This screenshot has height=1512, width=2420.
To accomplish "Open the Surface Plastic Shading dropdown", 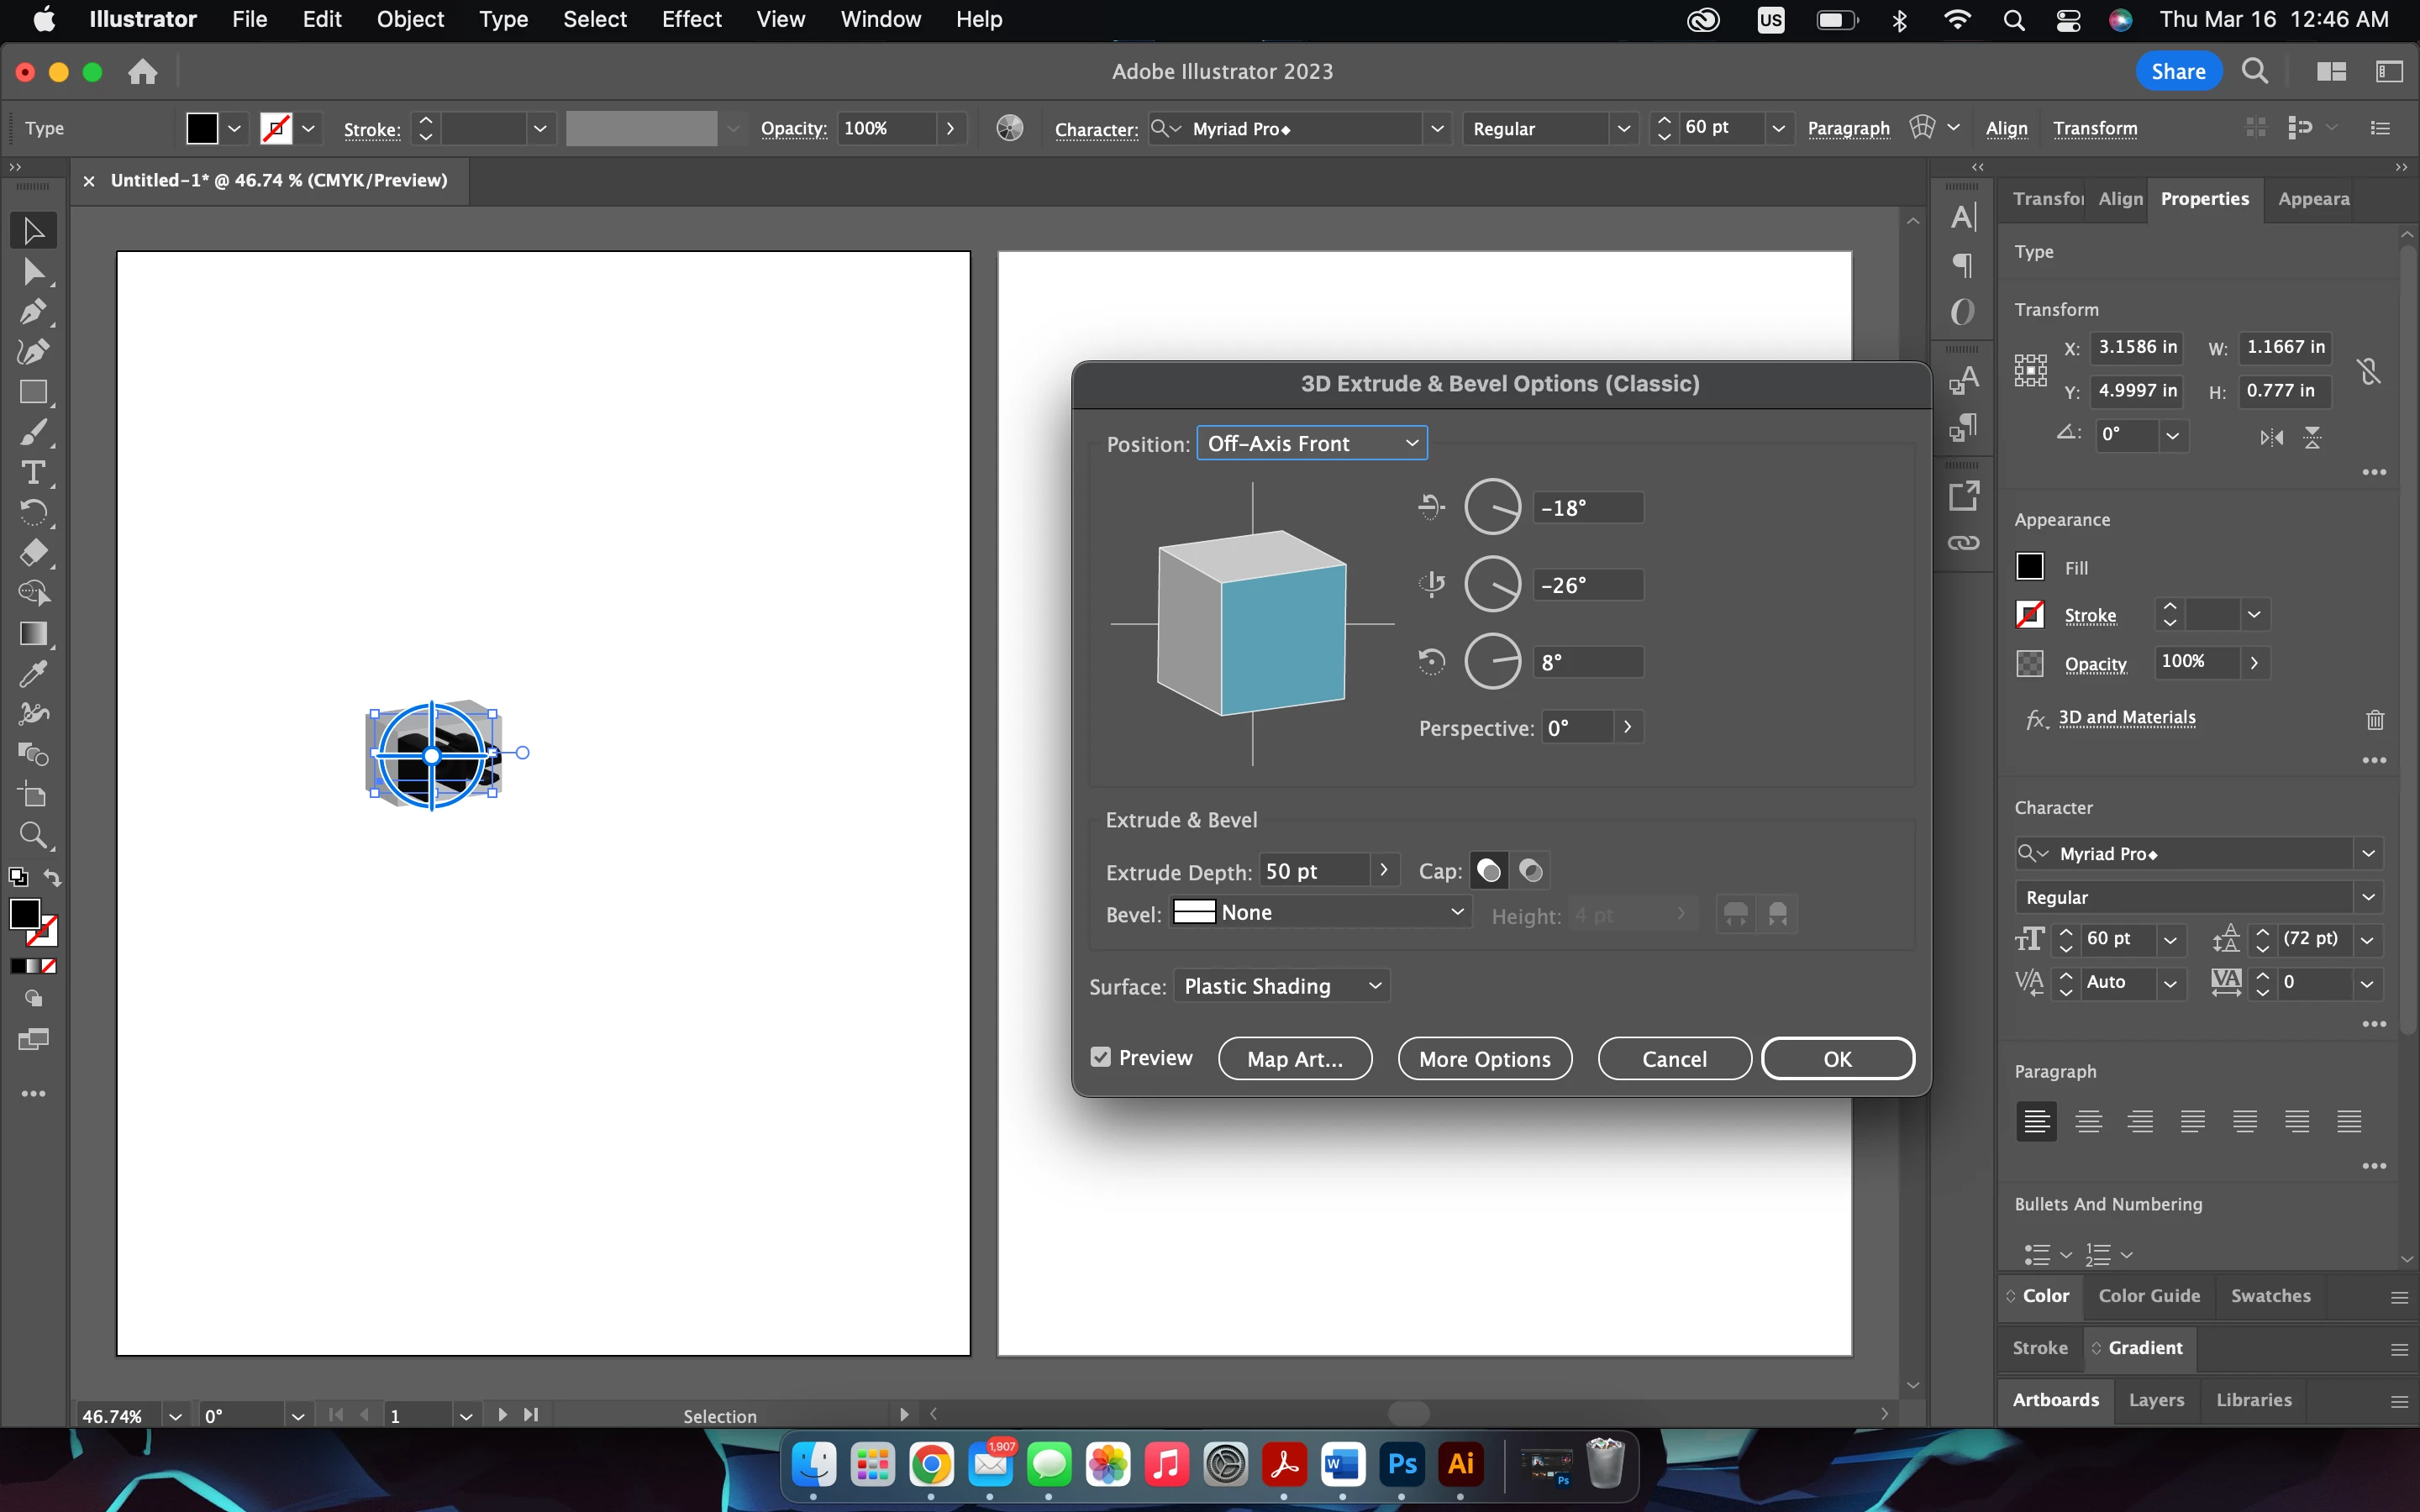I will click(x=1281, y=986).
